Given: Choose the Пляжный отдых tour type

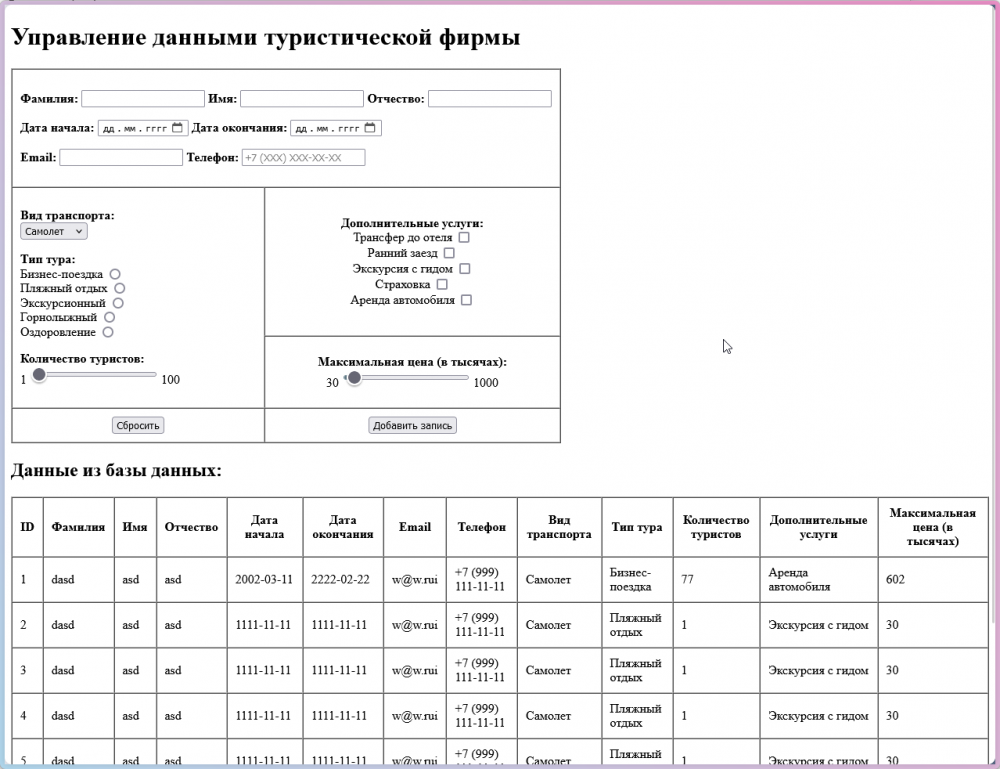Looking at the screenshot, I should (119, 288).
